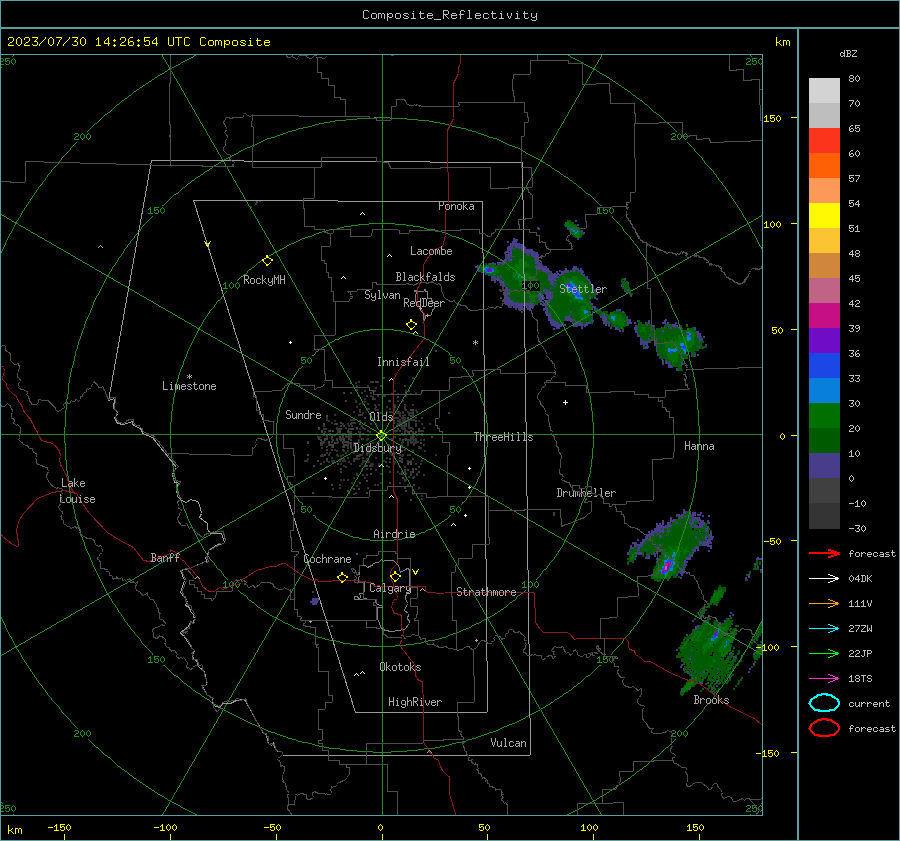900x841 pixels.
Task: Click the Okotoks town label
Action: [400, 667]
